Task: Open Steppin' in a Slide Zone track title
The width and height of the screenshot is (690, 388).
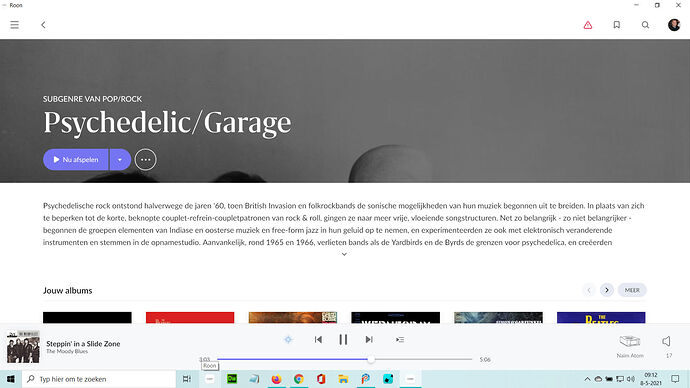Action: 83,344
